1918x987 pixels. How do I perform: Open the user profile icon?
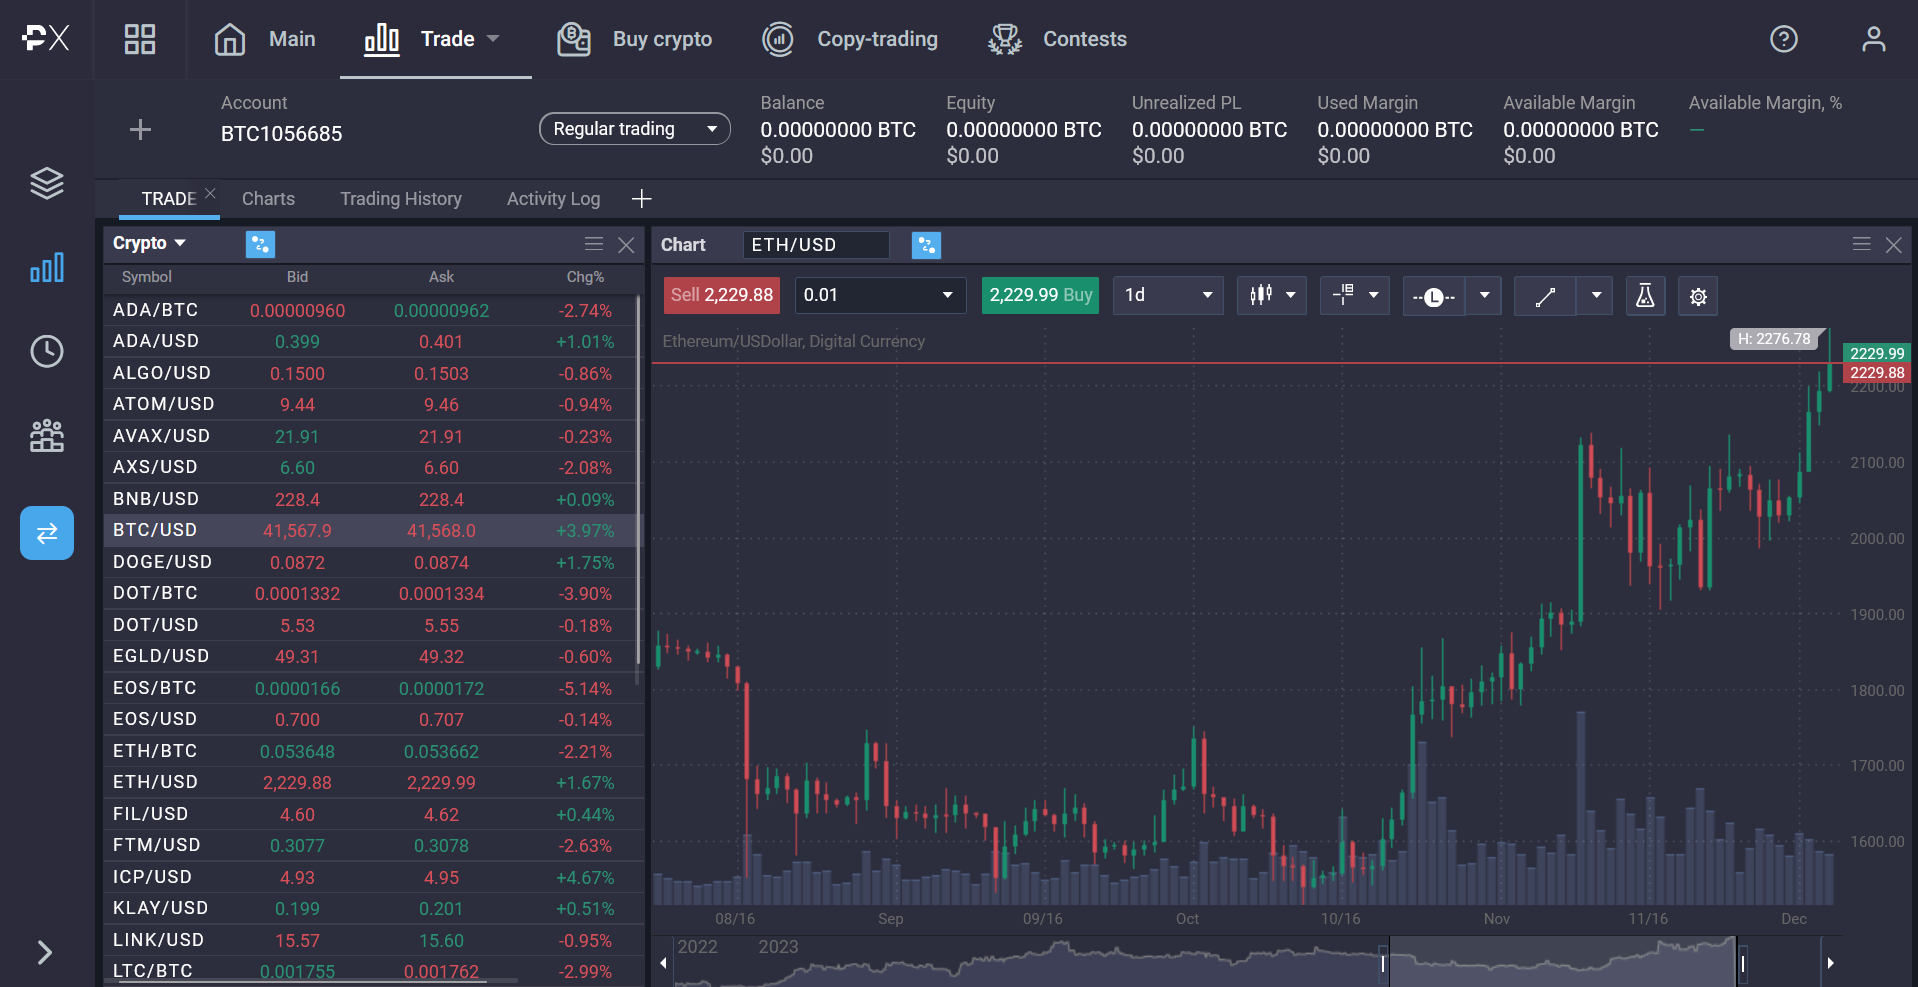click(1873, 39)
